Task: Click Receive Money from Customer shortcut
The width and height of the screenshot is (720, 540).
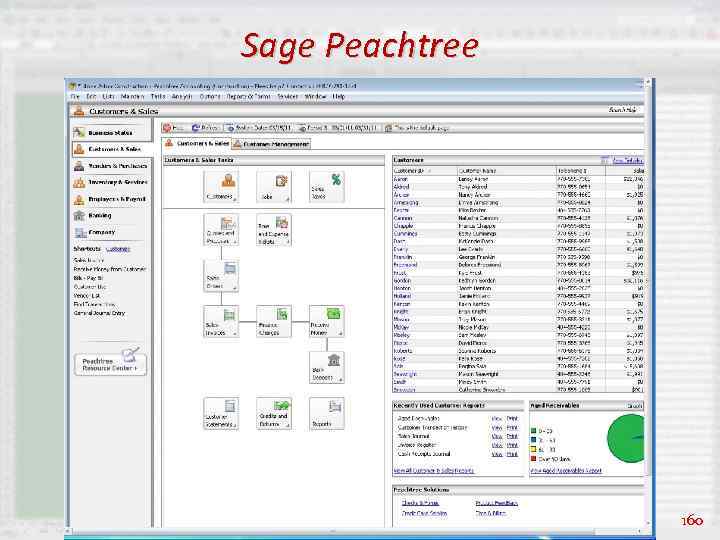Action: [x=110, y=269]
